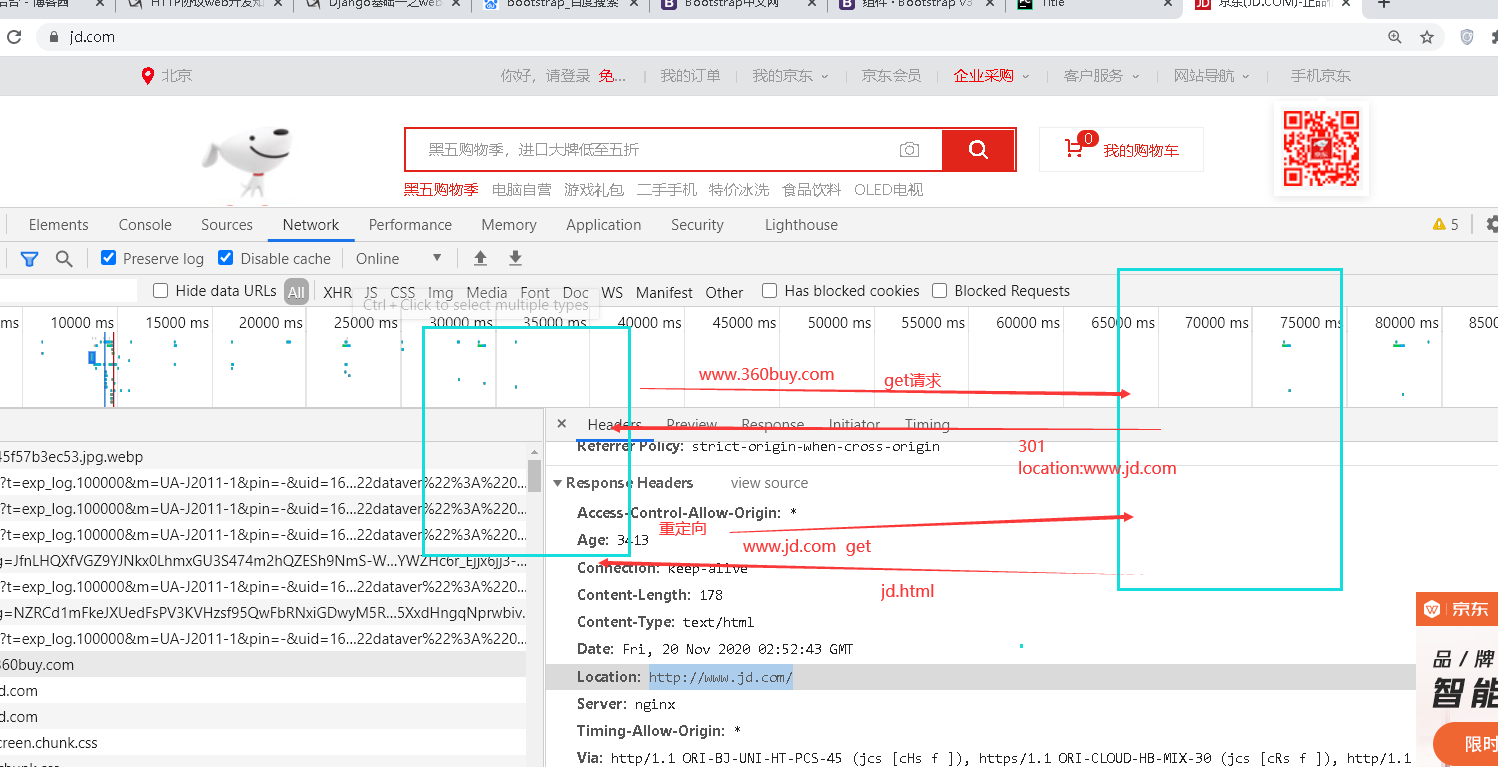Click the red location pin for 北京

point(148,76)
